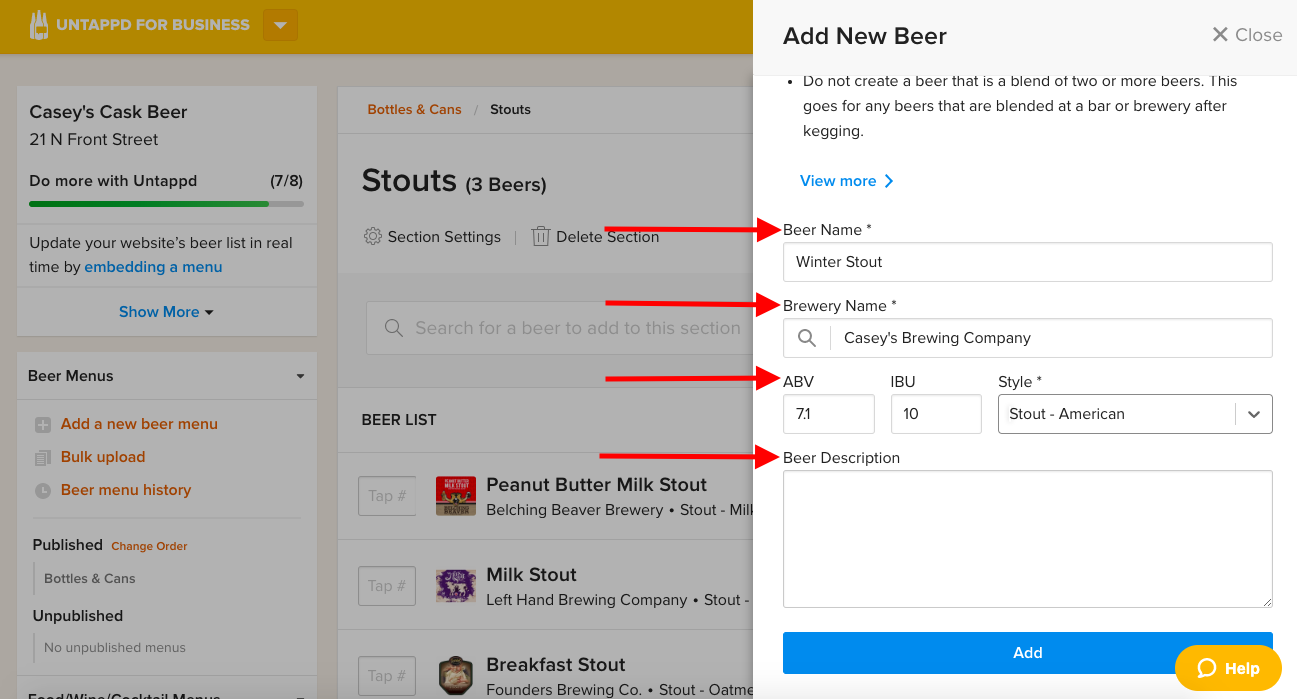The width and height of the screenshot is (1297, 699).
Task: Click the Left Hand Milk Stout label thumbnail
Action: pyautogui.click(x=456, y=586)
